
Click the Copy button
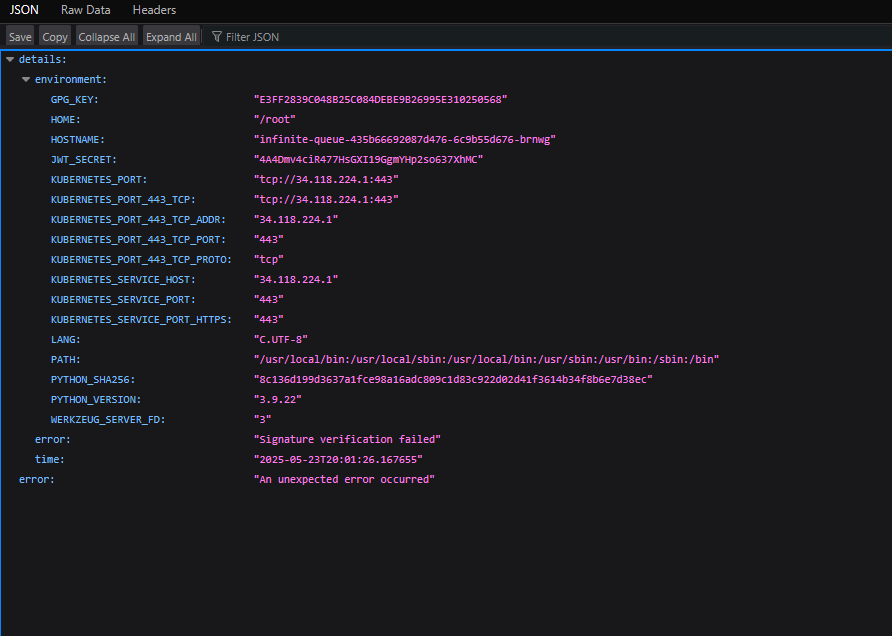pos(55,37)
